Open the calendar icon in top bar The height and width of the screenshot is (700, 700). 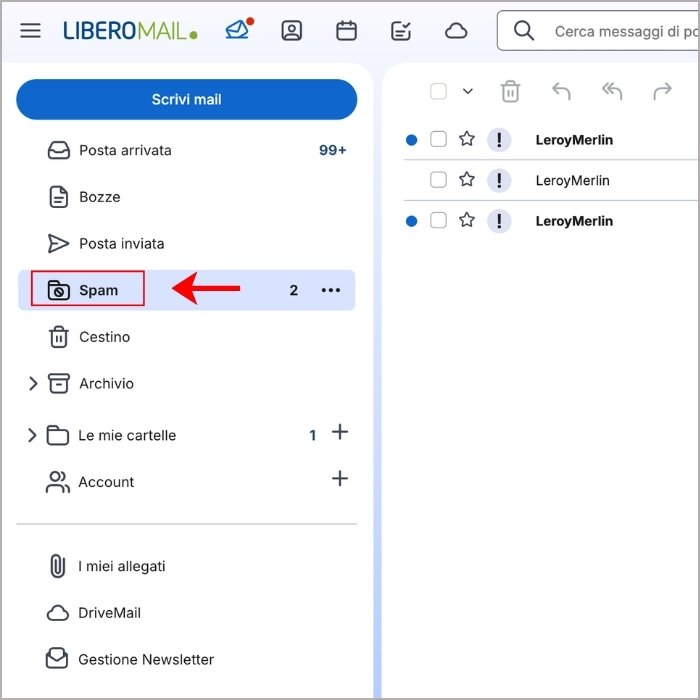coord(346,31)
